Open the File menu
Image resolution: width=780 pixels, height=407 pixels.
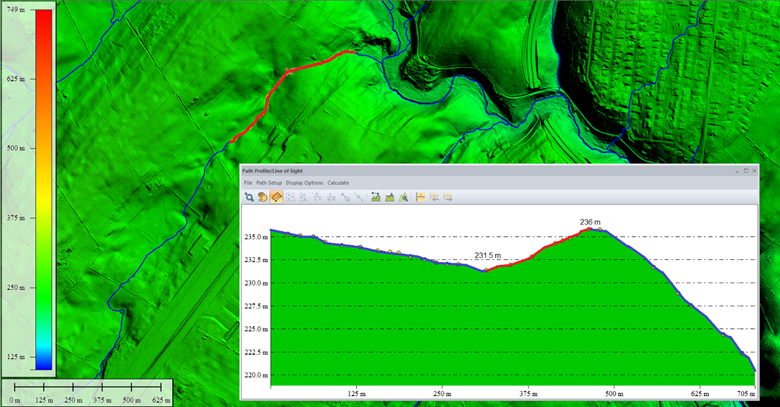pyautogui.click(x=246, y=183)
